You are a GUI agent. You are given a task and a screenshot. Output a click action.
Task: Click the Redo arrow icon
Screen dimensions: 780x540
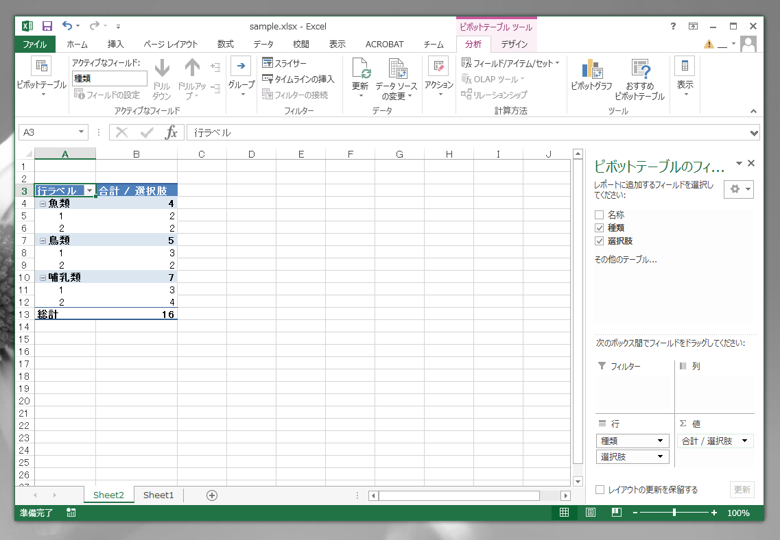point(95,25)
